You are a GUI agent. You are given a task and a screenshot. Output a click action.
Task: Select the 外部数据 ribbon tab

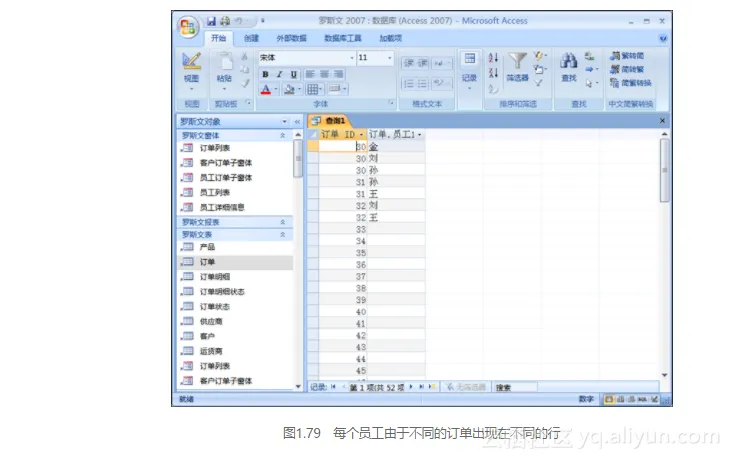coord(291,38)
